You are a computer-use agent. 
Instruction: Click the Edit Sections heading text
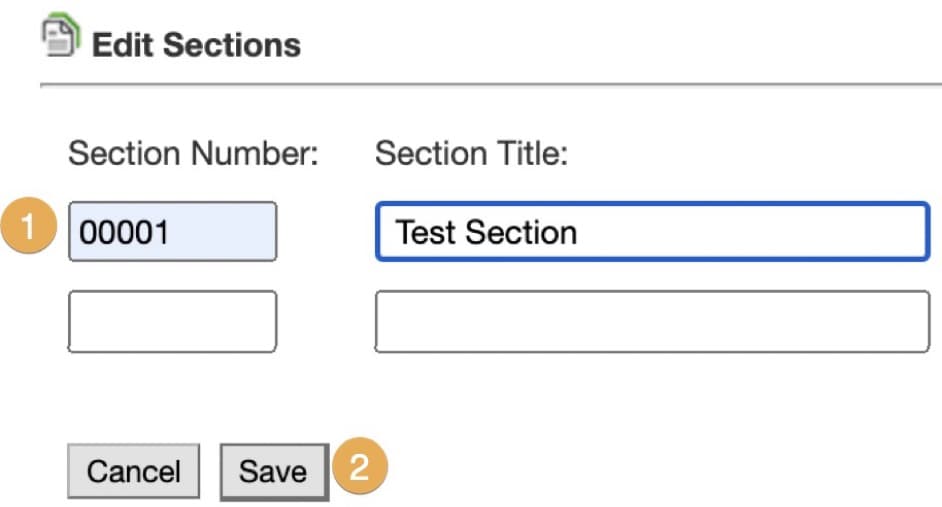pos(196,45)
